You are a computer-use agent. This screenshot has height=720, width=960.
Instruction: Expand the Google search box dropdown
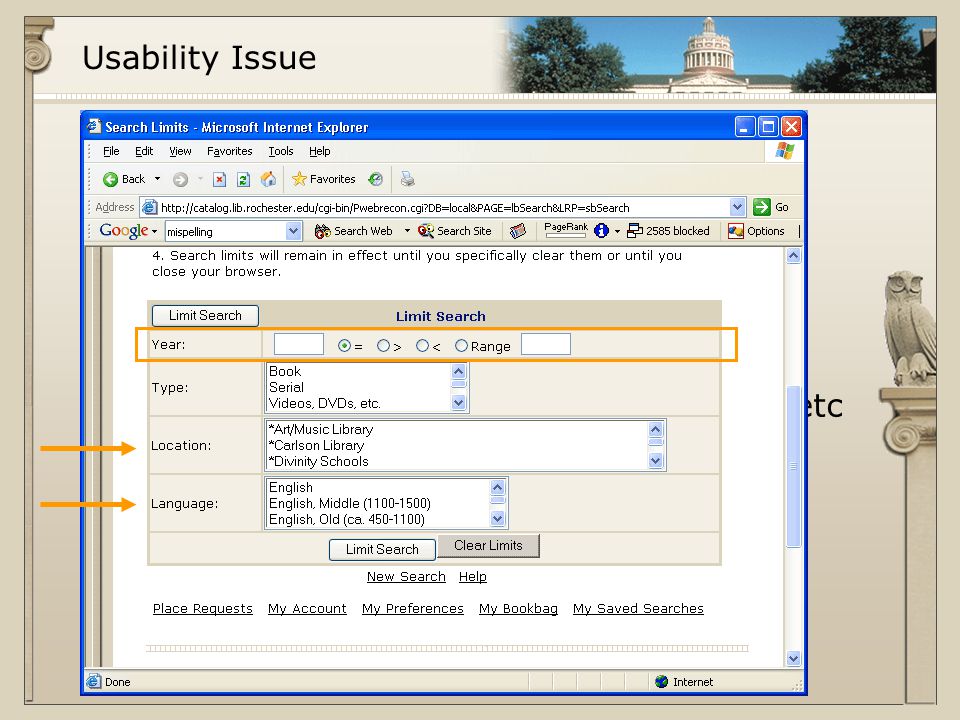pyautogui.click(x=294, y=231)
